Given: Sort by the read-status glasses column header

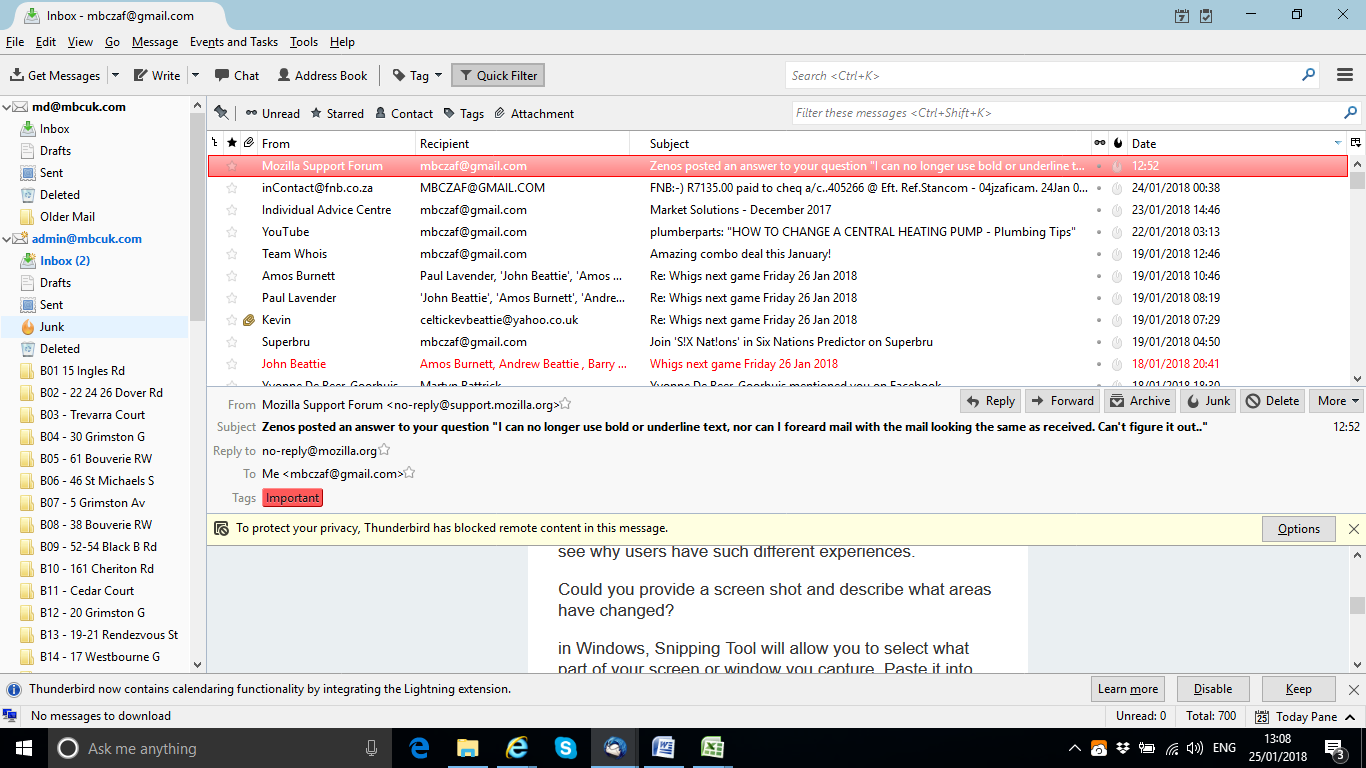Looking at the screenshot, I should [1100, 143].
